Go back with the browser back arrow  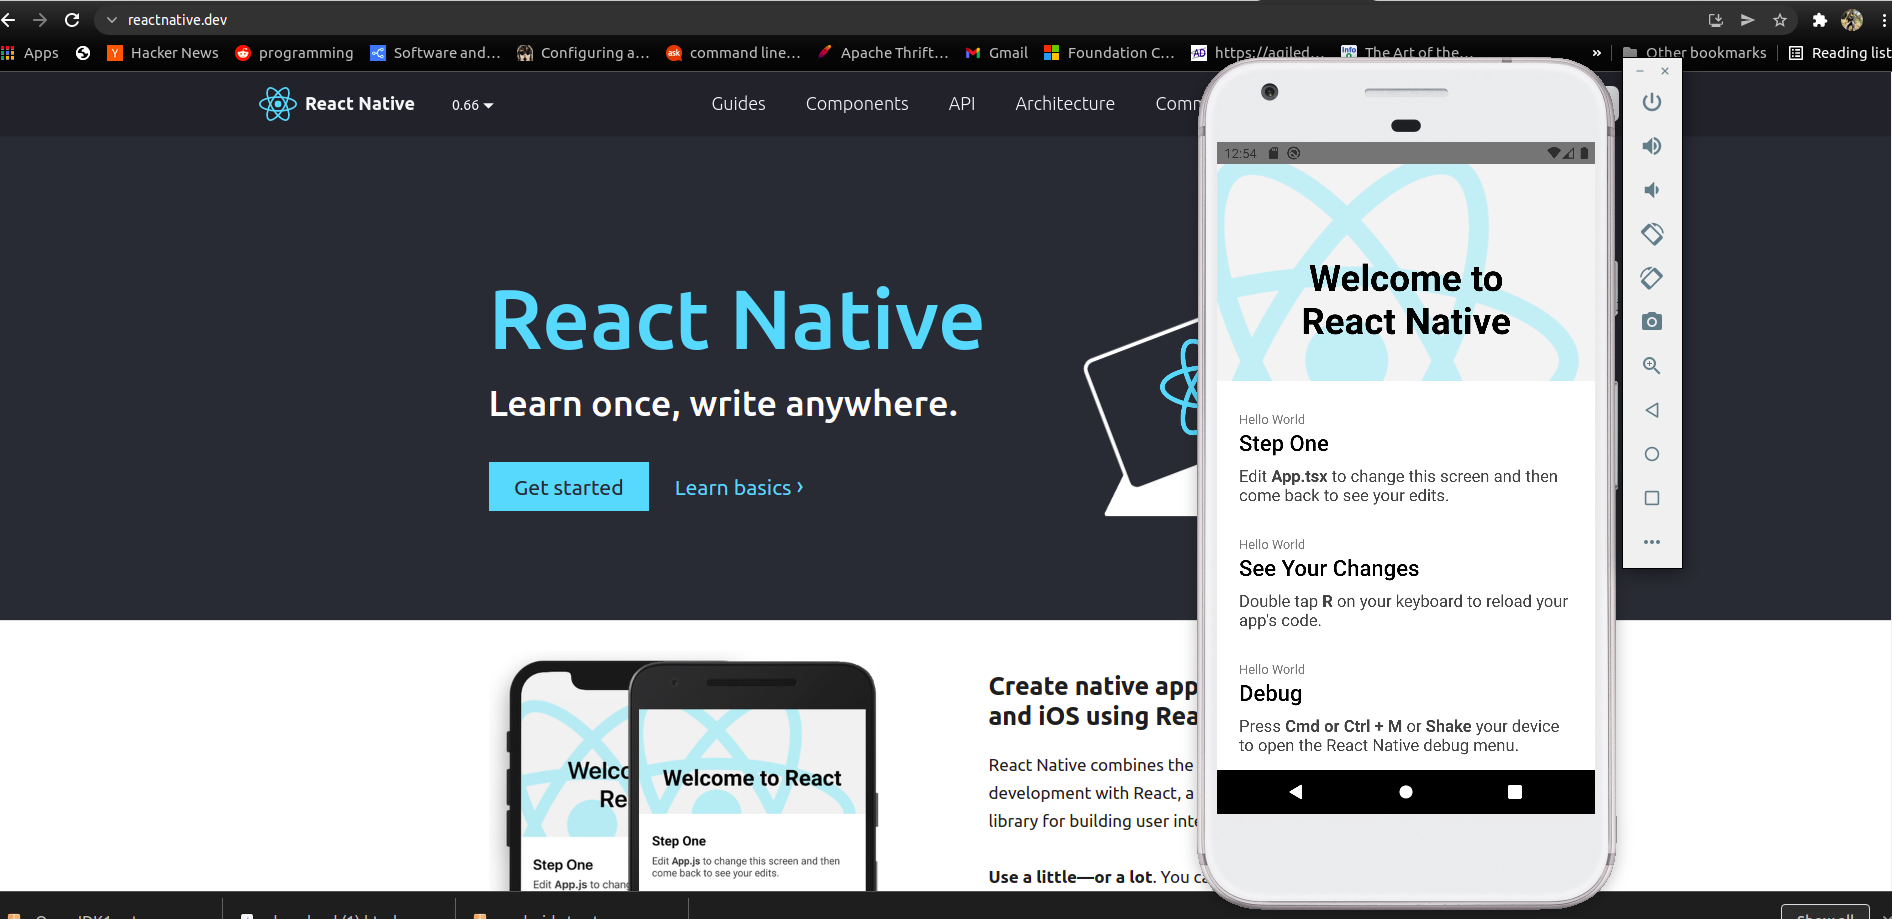(x=8, y=20)
